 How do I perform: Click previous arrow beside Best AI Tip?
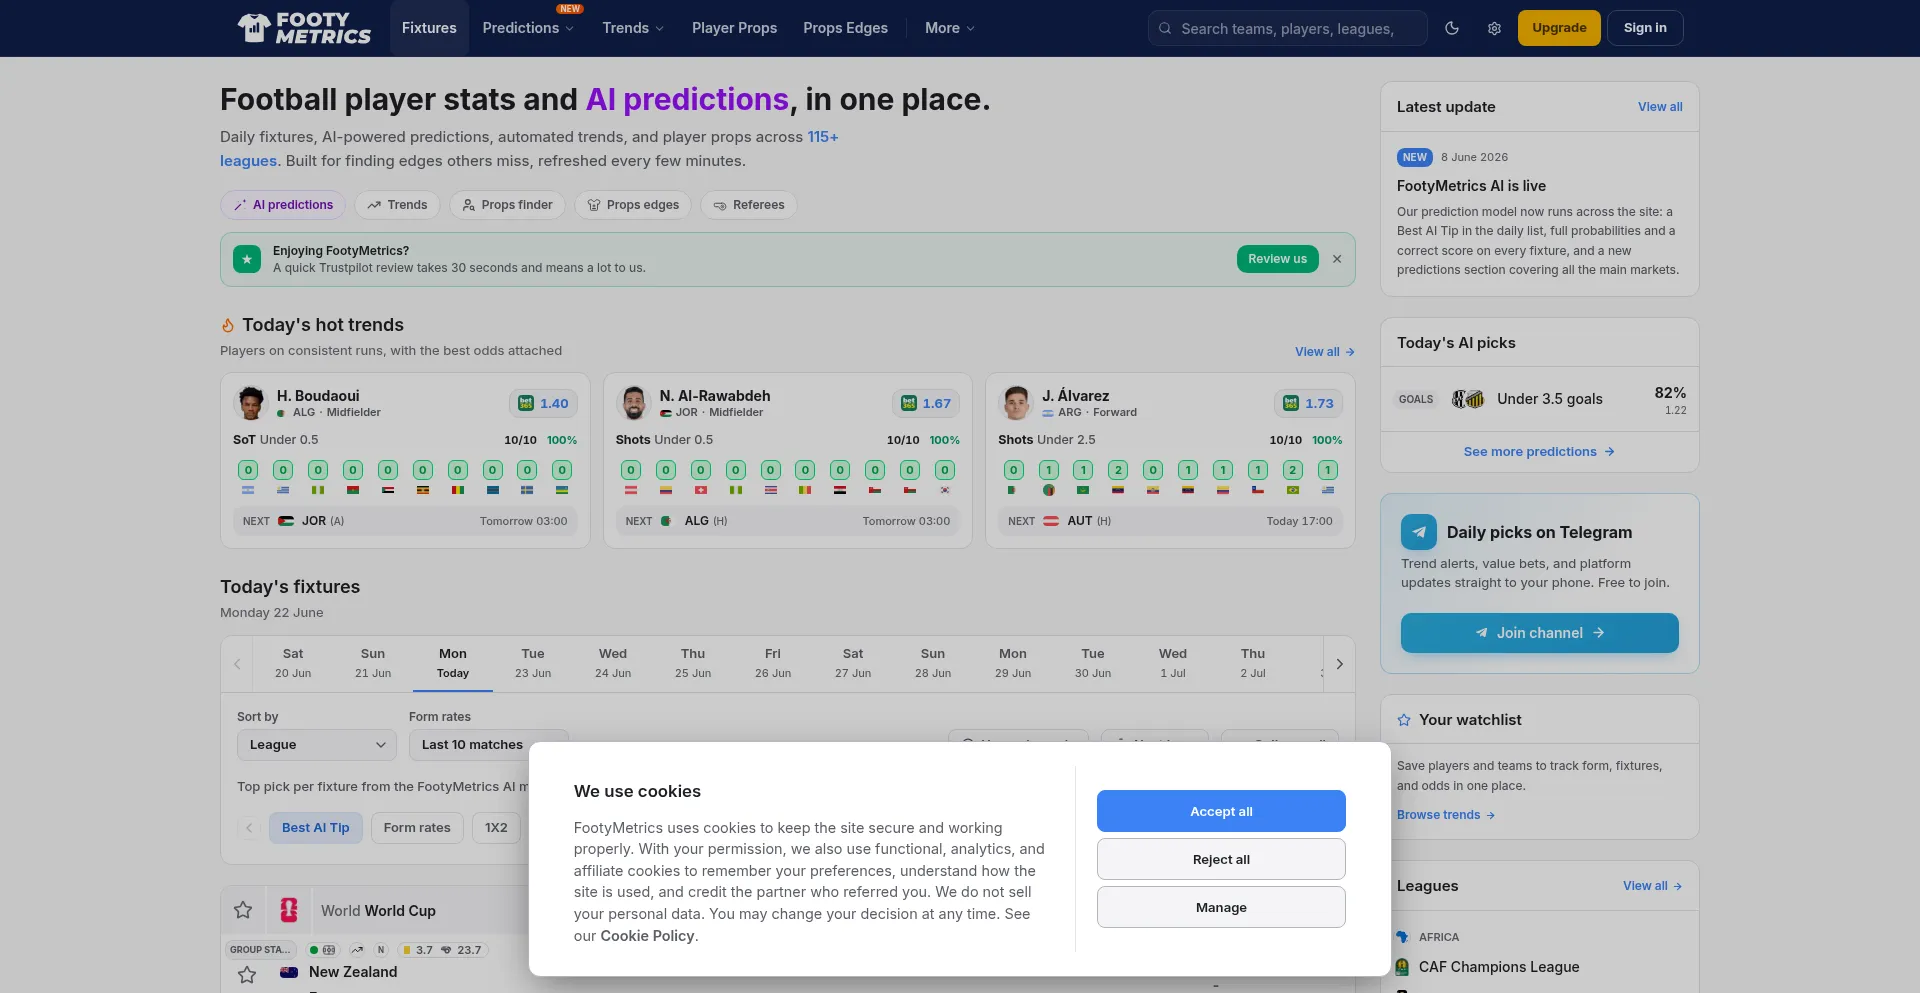tap(249, 828)
